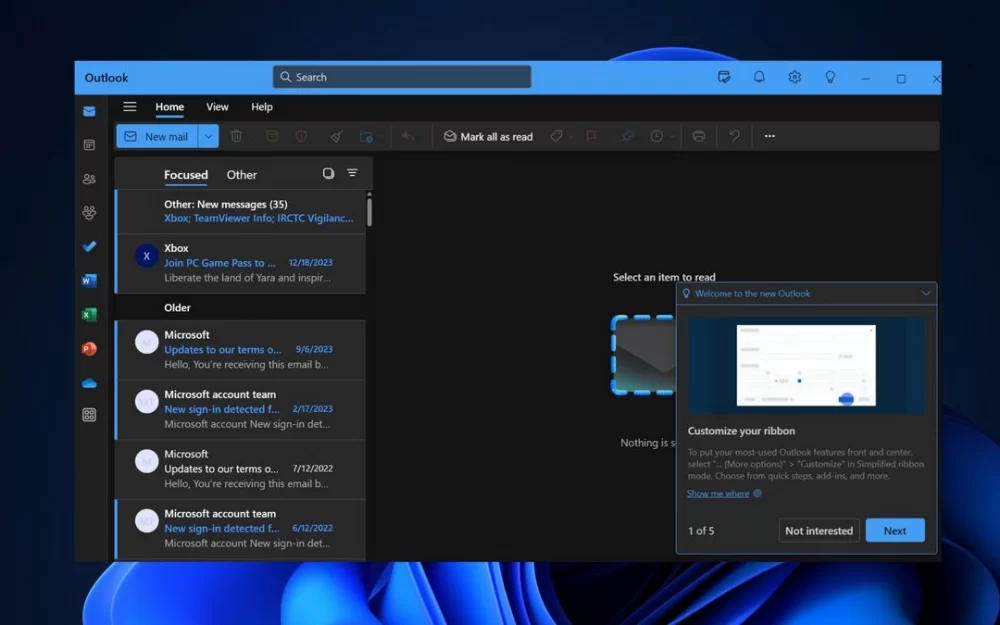
Task: Click the Delete trash icon in the ribbon
Action: (x=236, y=136)
